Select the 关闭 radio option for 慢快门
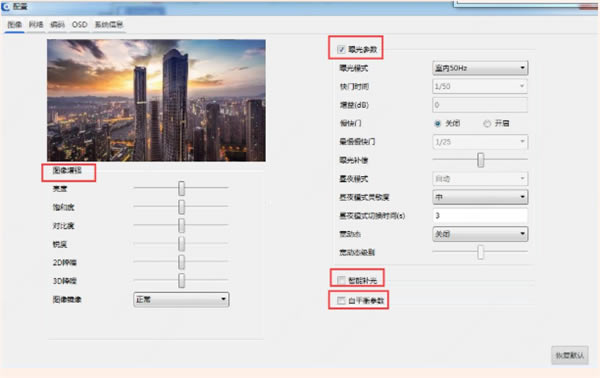 [437, 124]
